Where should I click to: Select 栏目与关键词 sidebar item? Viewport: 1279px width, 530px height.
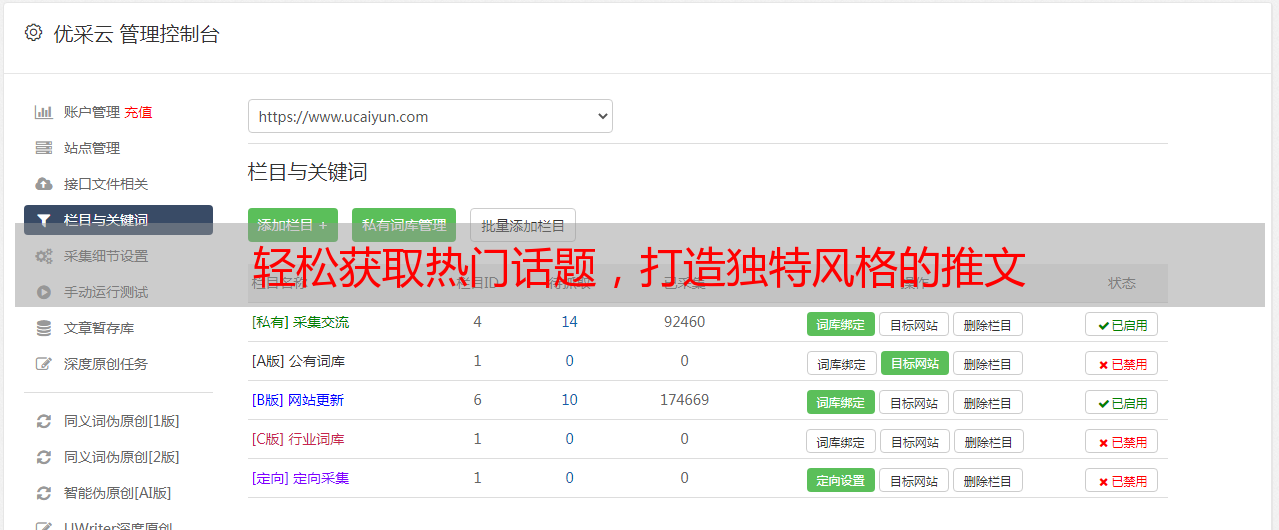(118, 220)
